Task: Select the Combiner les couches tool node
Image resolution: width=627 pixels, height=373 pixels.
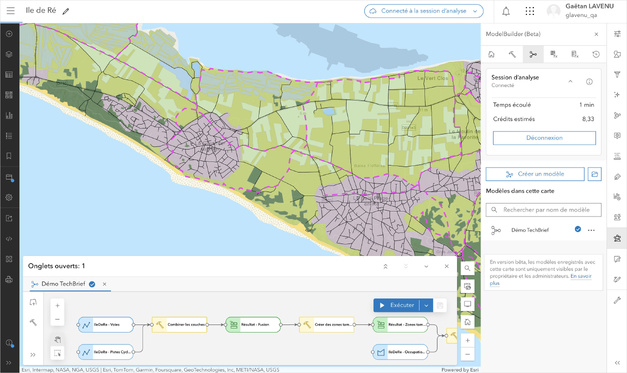Action: click(180, 325)
